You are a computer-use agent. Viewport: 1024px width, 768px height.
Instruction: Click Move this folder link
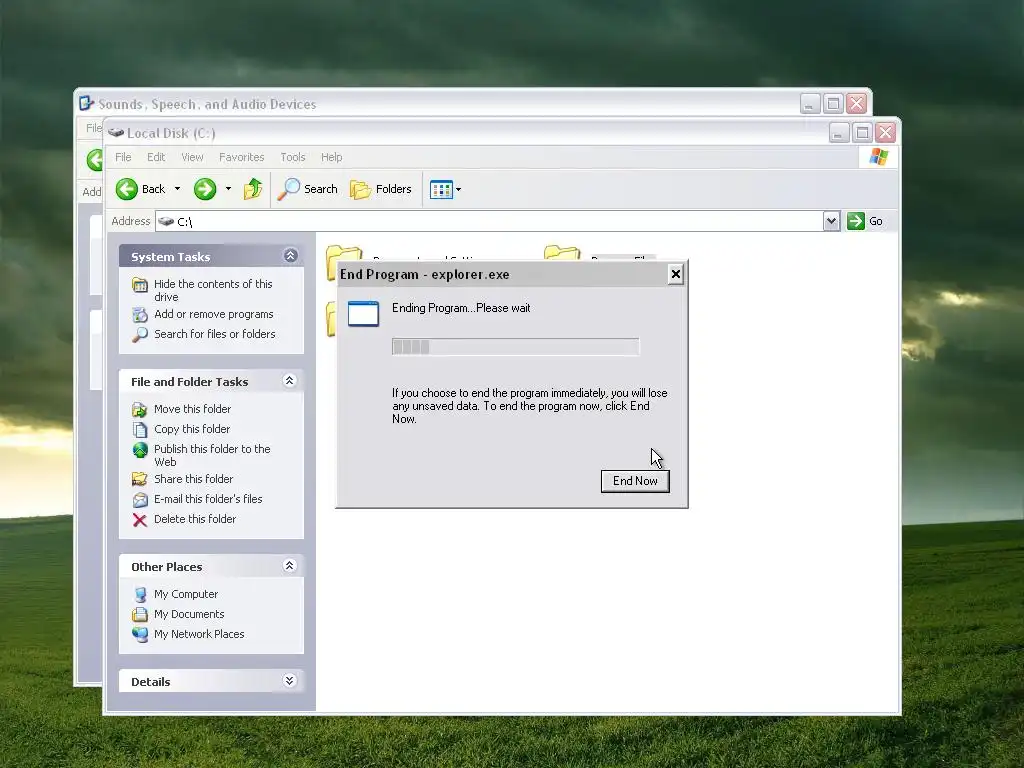(x=193, y=409)
